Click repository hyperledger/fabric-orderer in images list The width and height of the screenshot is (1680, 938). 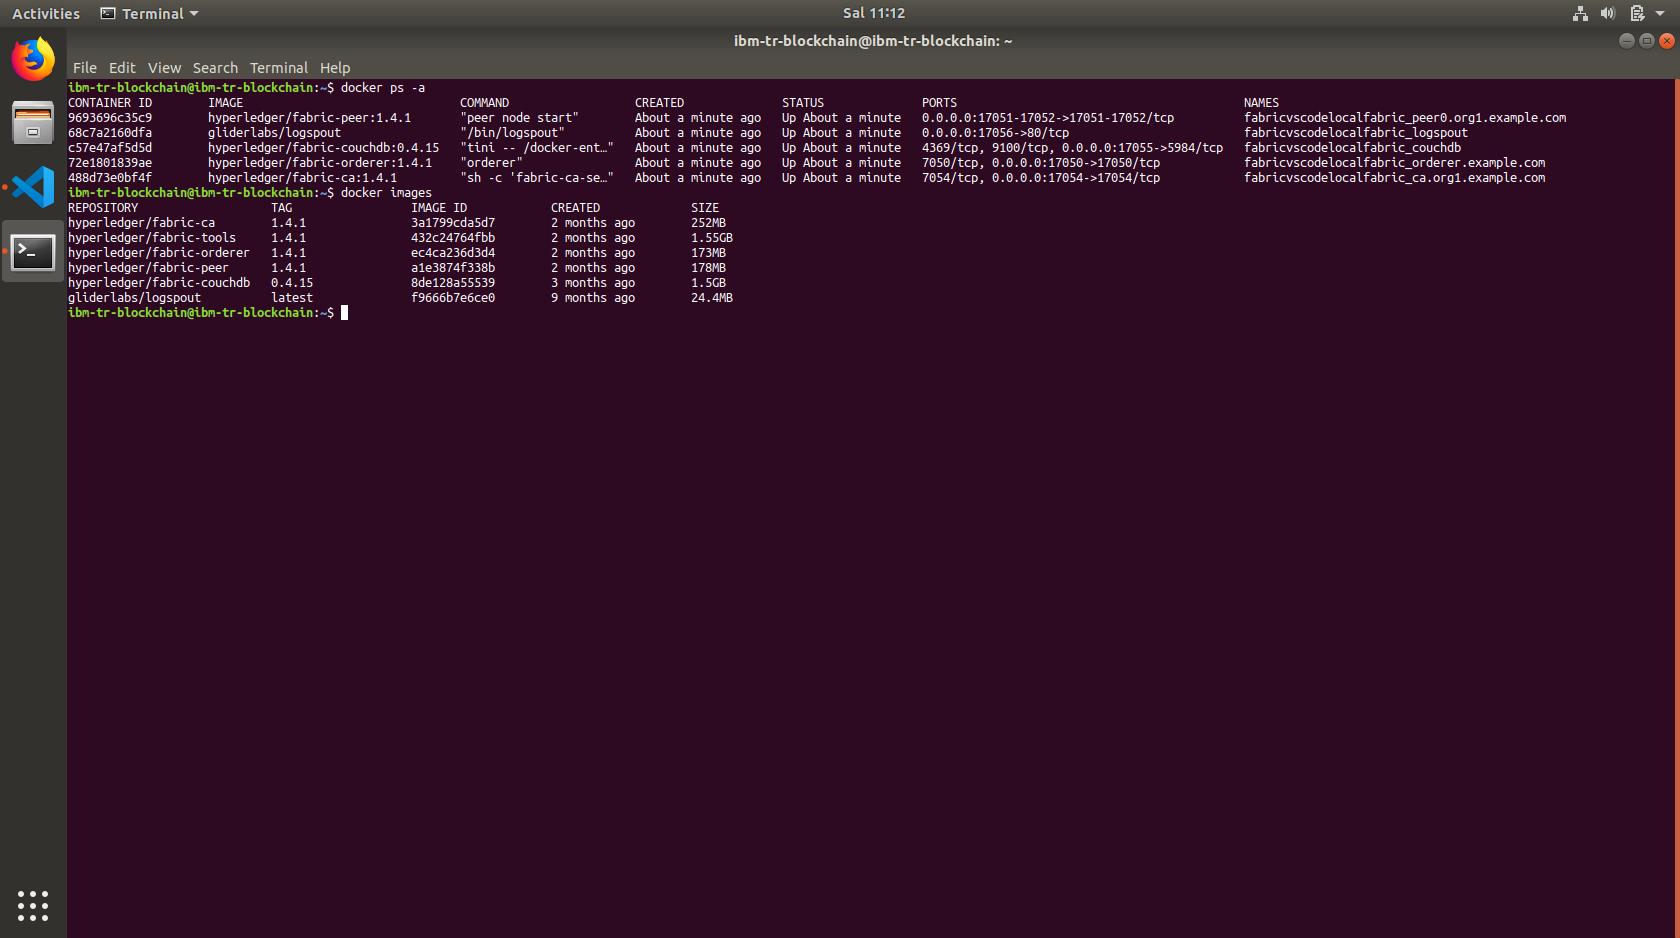click(x=159, y=253)
